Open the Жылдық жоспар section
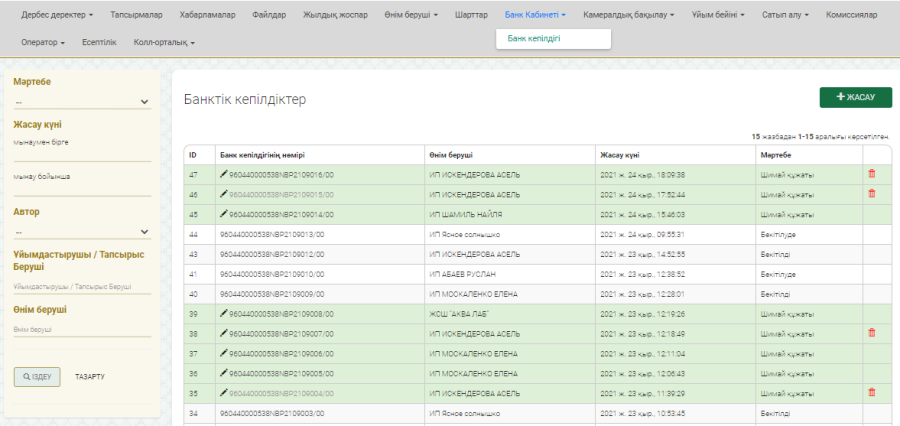This screenshot has width=900, height=426. coord(335,15)
